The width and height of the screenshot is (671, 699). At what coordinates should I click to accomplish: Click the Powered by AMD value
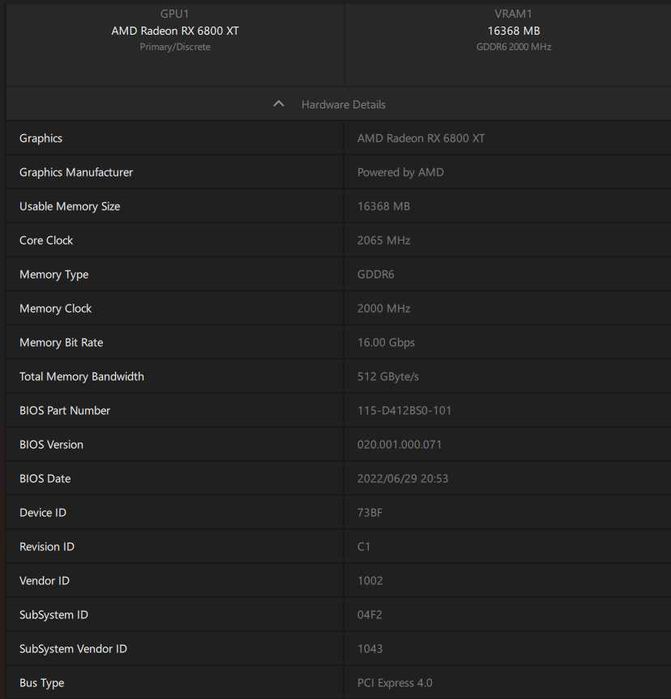point(400,172)
